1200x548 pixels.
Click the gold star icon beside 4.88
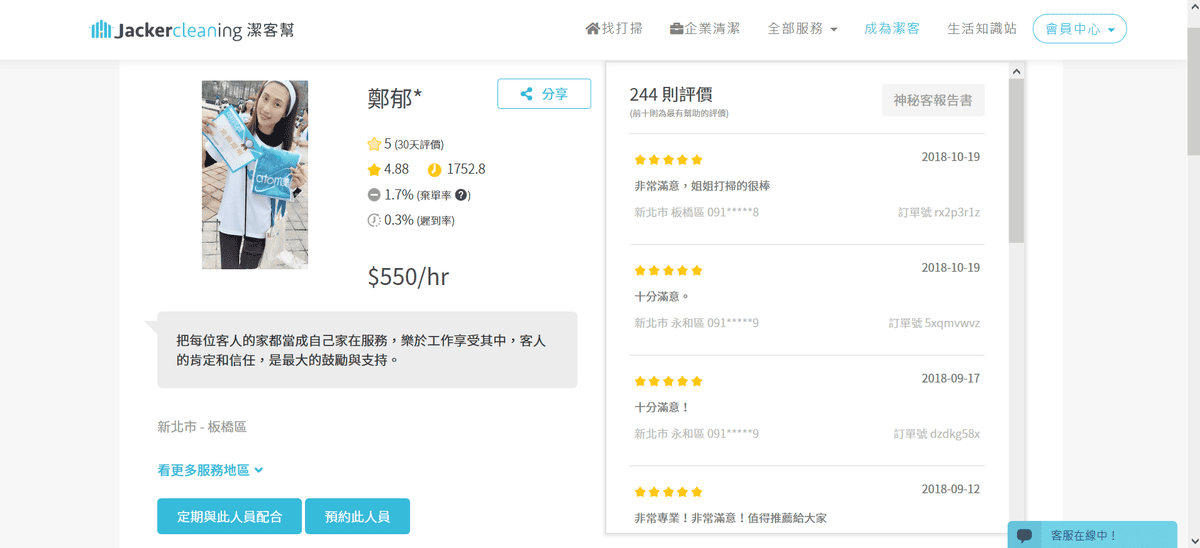click(x=374, y=169)
